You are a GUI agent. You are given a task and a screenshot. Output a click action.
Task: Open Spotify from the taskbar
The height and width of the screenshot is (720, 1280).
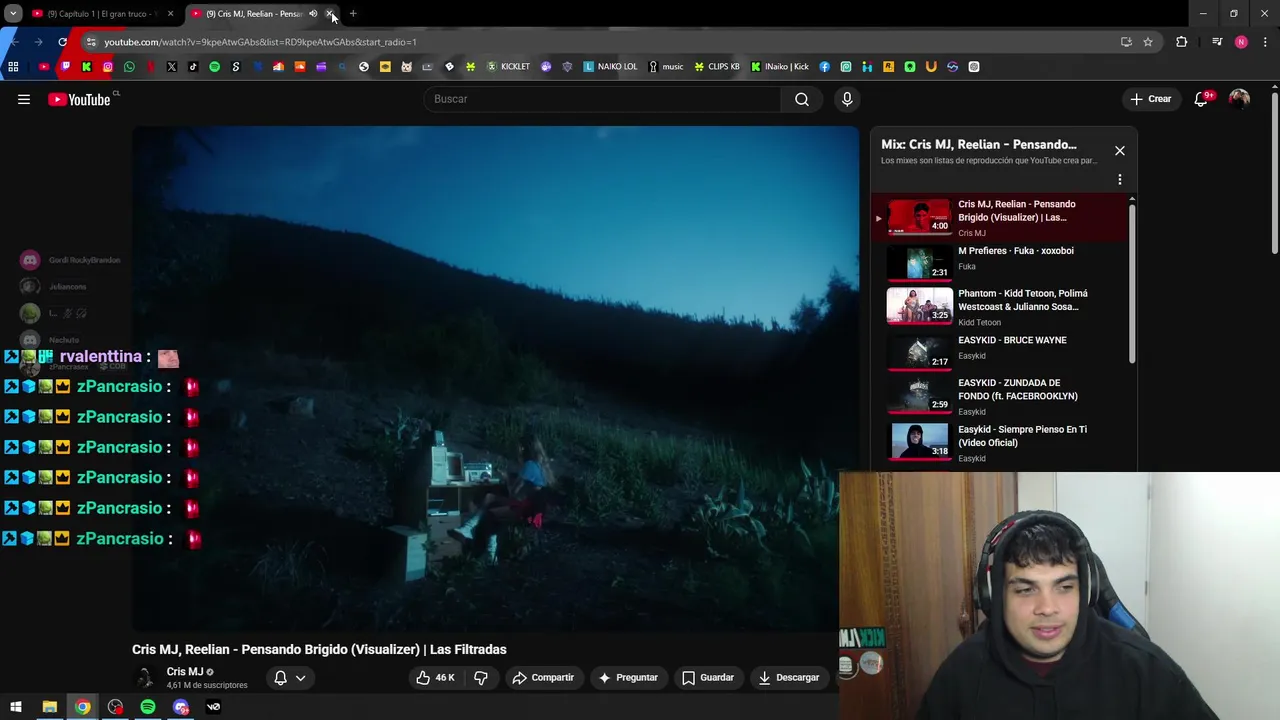148,707
